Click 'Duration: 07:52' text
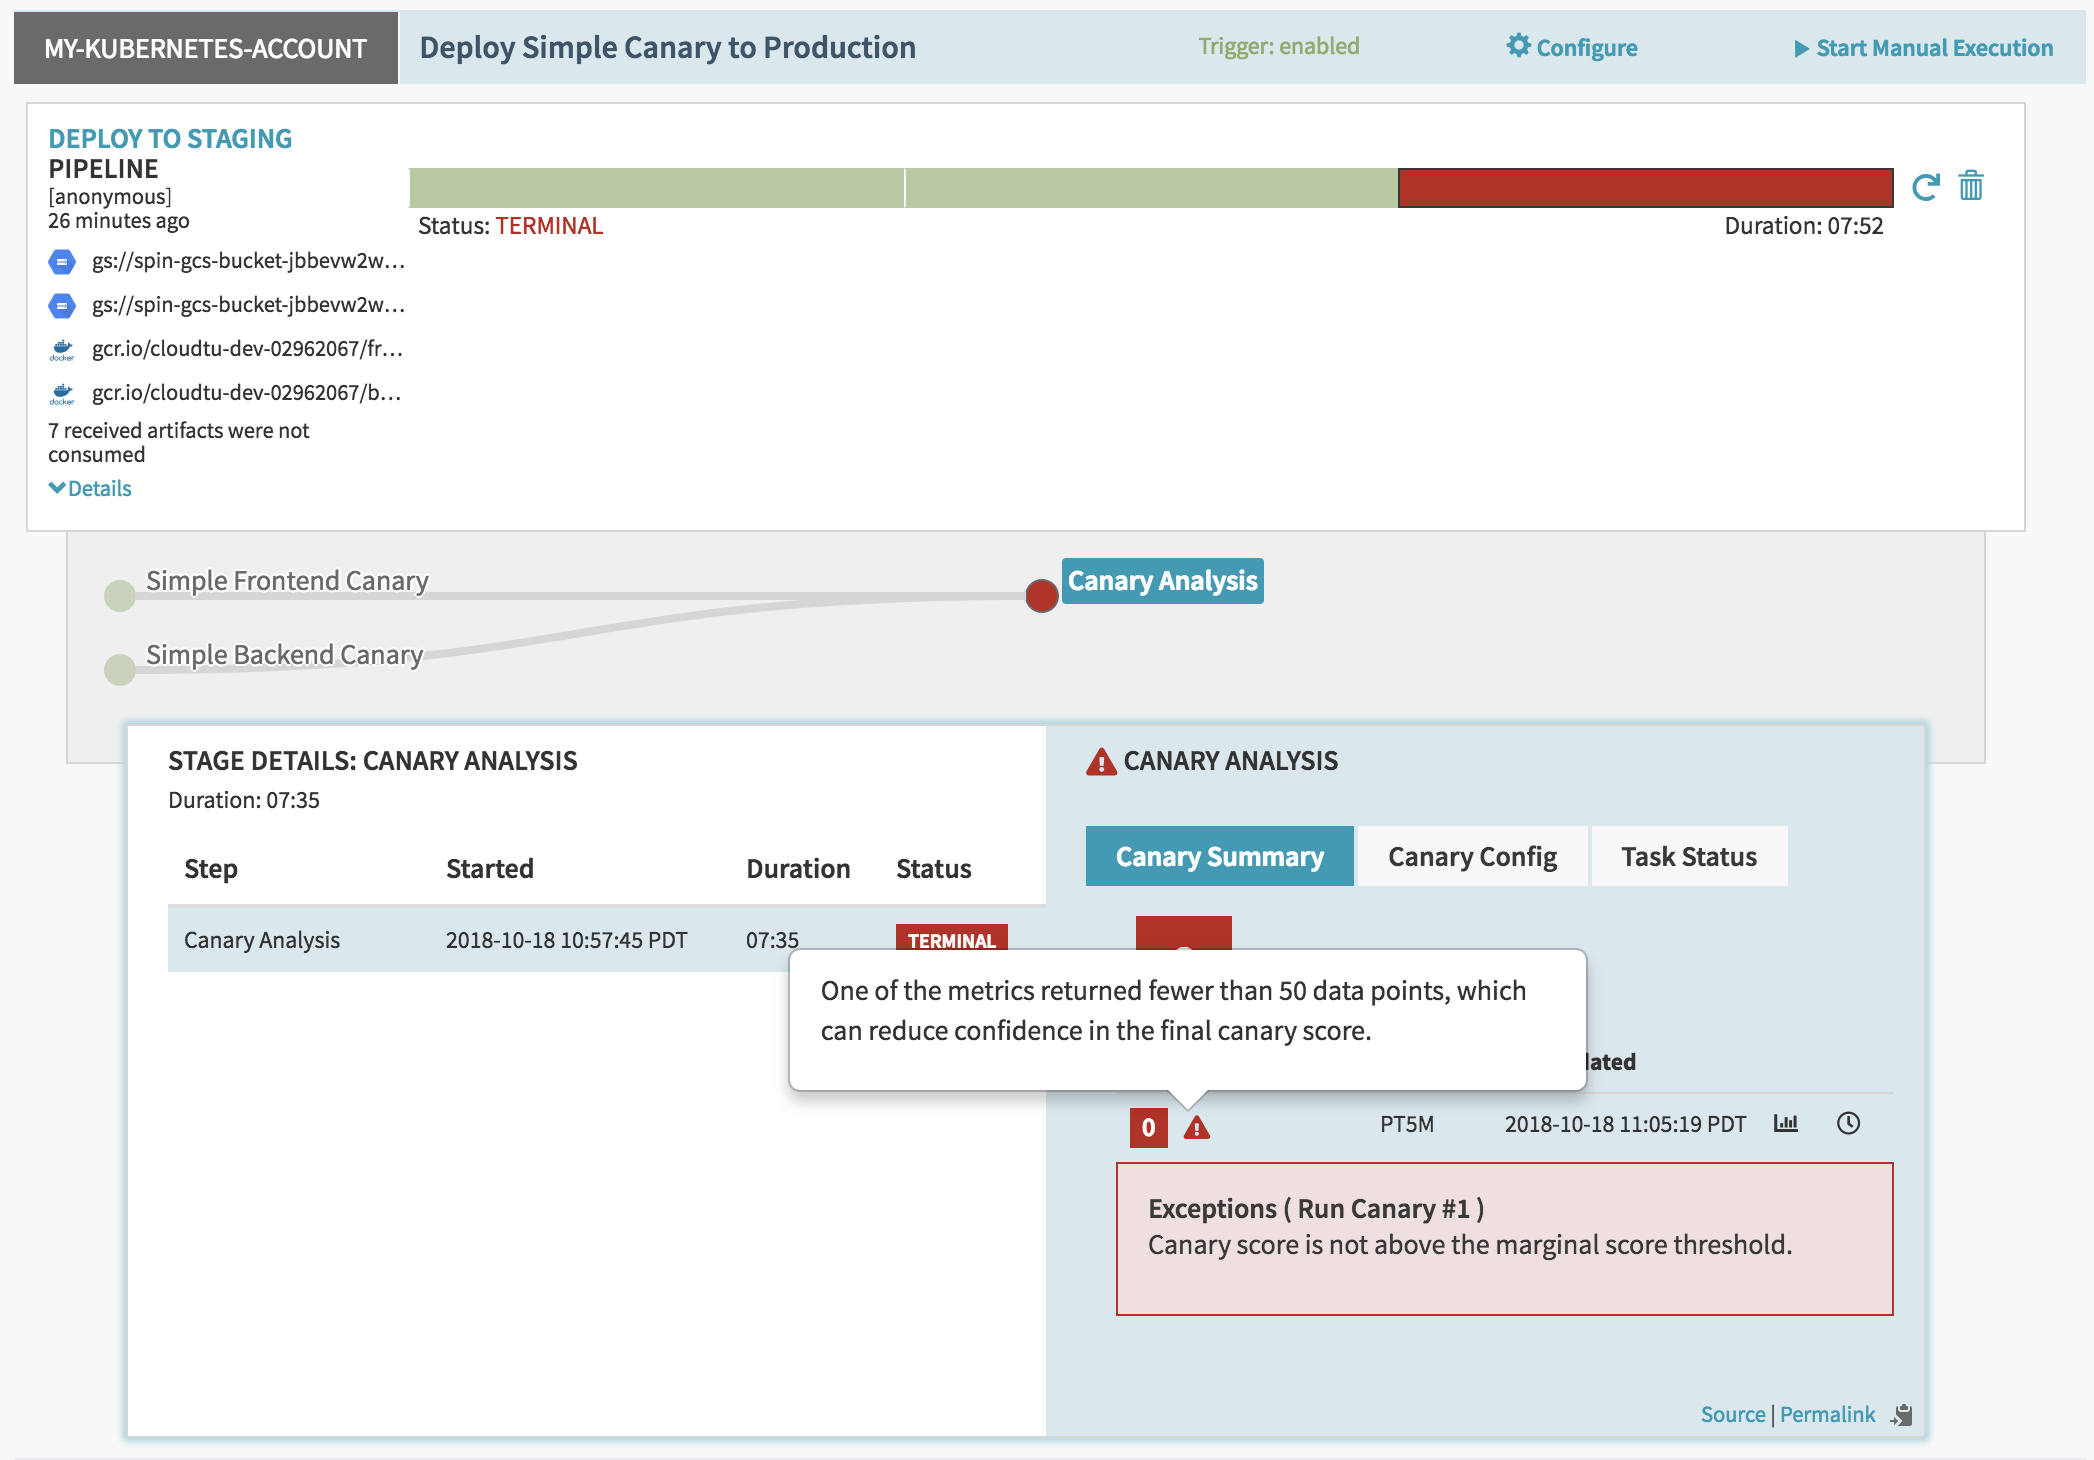Screen dimensions: 2094x1460 coord(1803,226)
